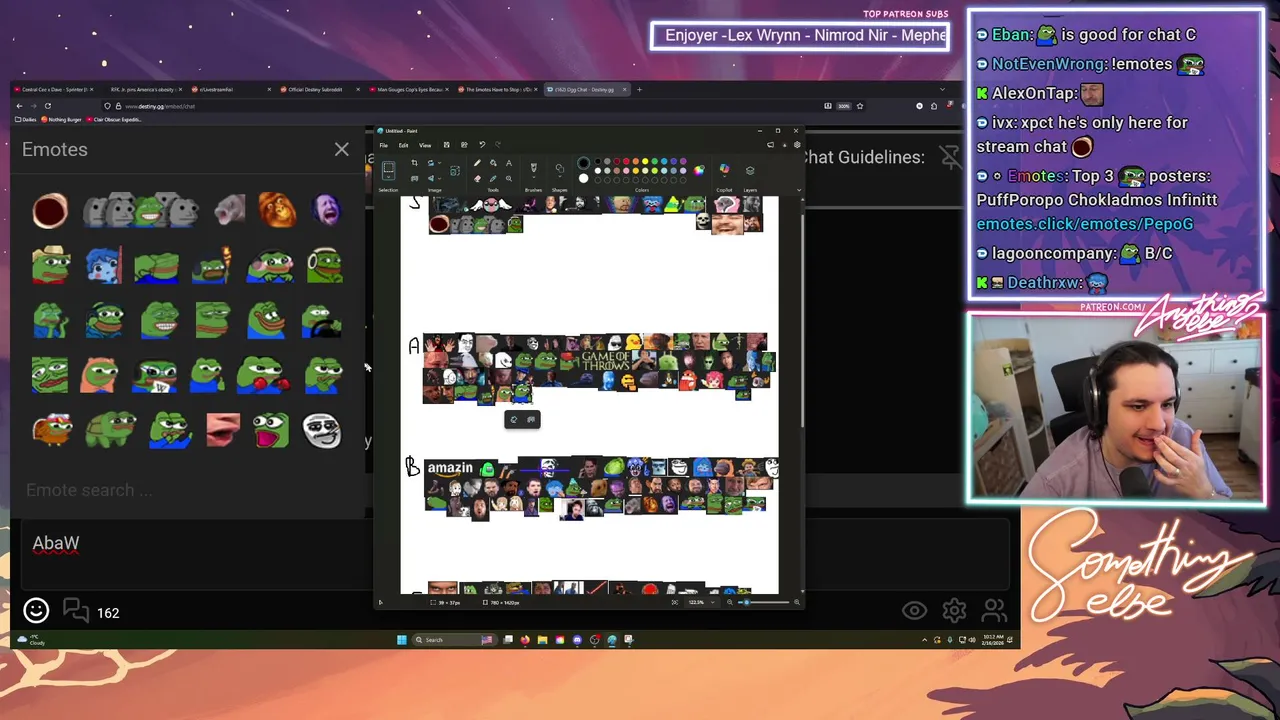Bookmark this page with the star
The width and height of the screenshot is (1280, 720).
pos(859,106)
